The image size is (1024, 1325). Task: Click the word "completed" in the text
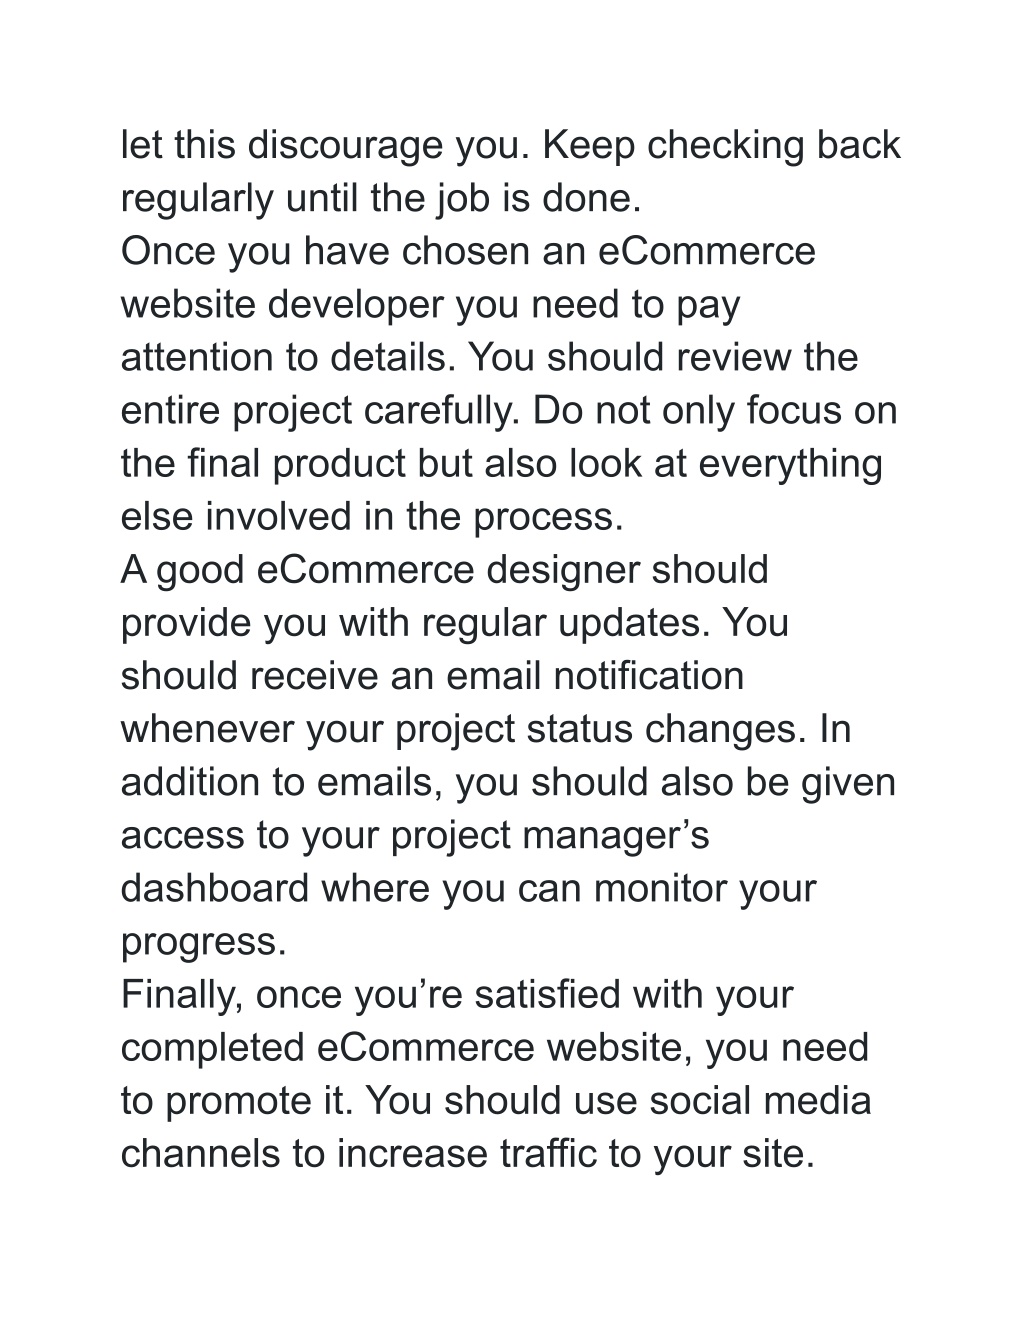click(x=213, y=1048)
